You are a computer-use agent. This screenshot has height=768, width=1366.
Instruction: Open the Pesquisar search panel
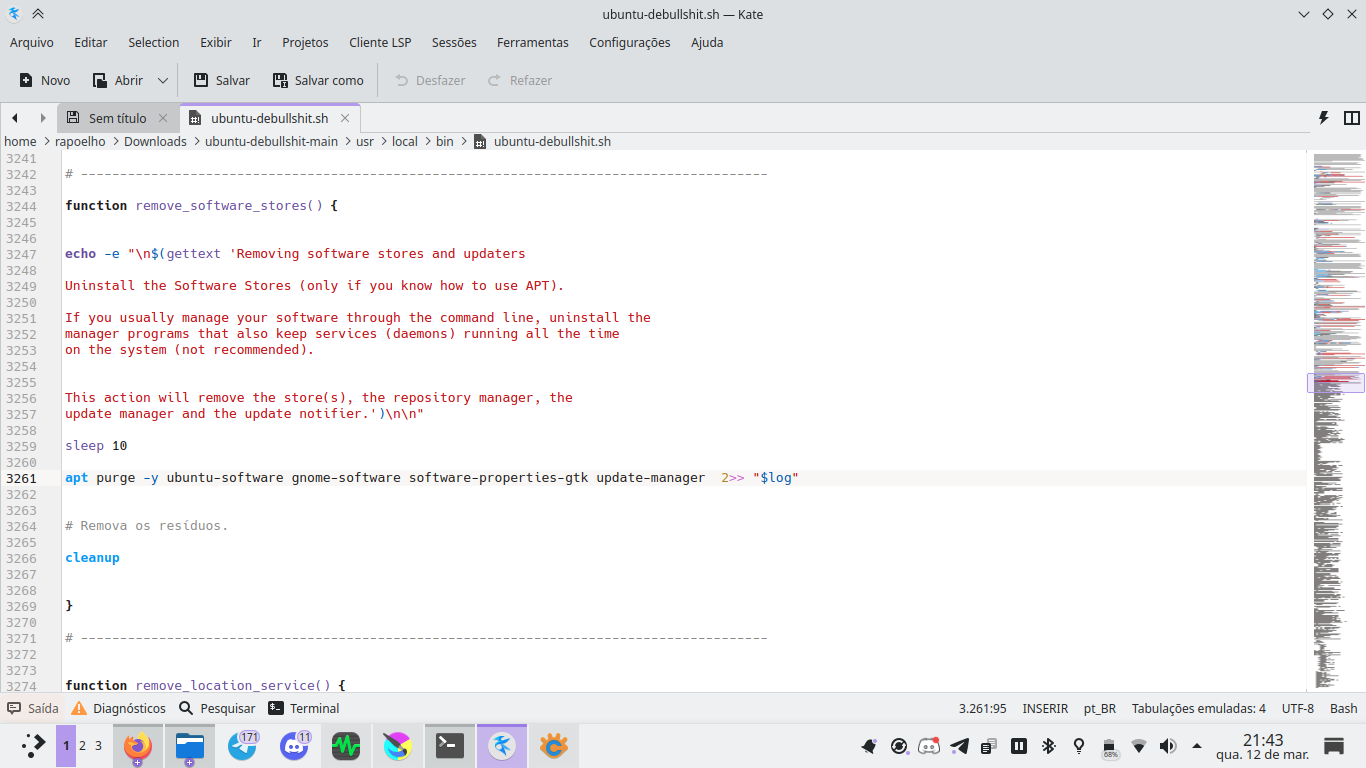point(217,708)
